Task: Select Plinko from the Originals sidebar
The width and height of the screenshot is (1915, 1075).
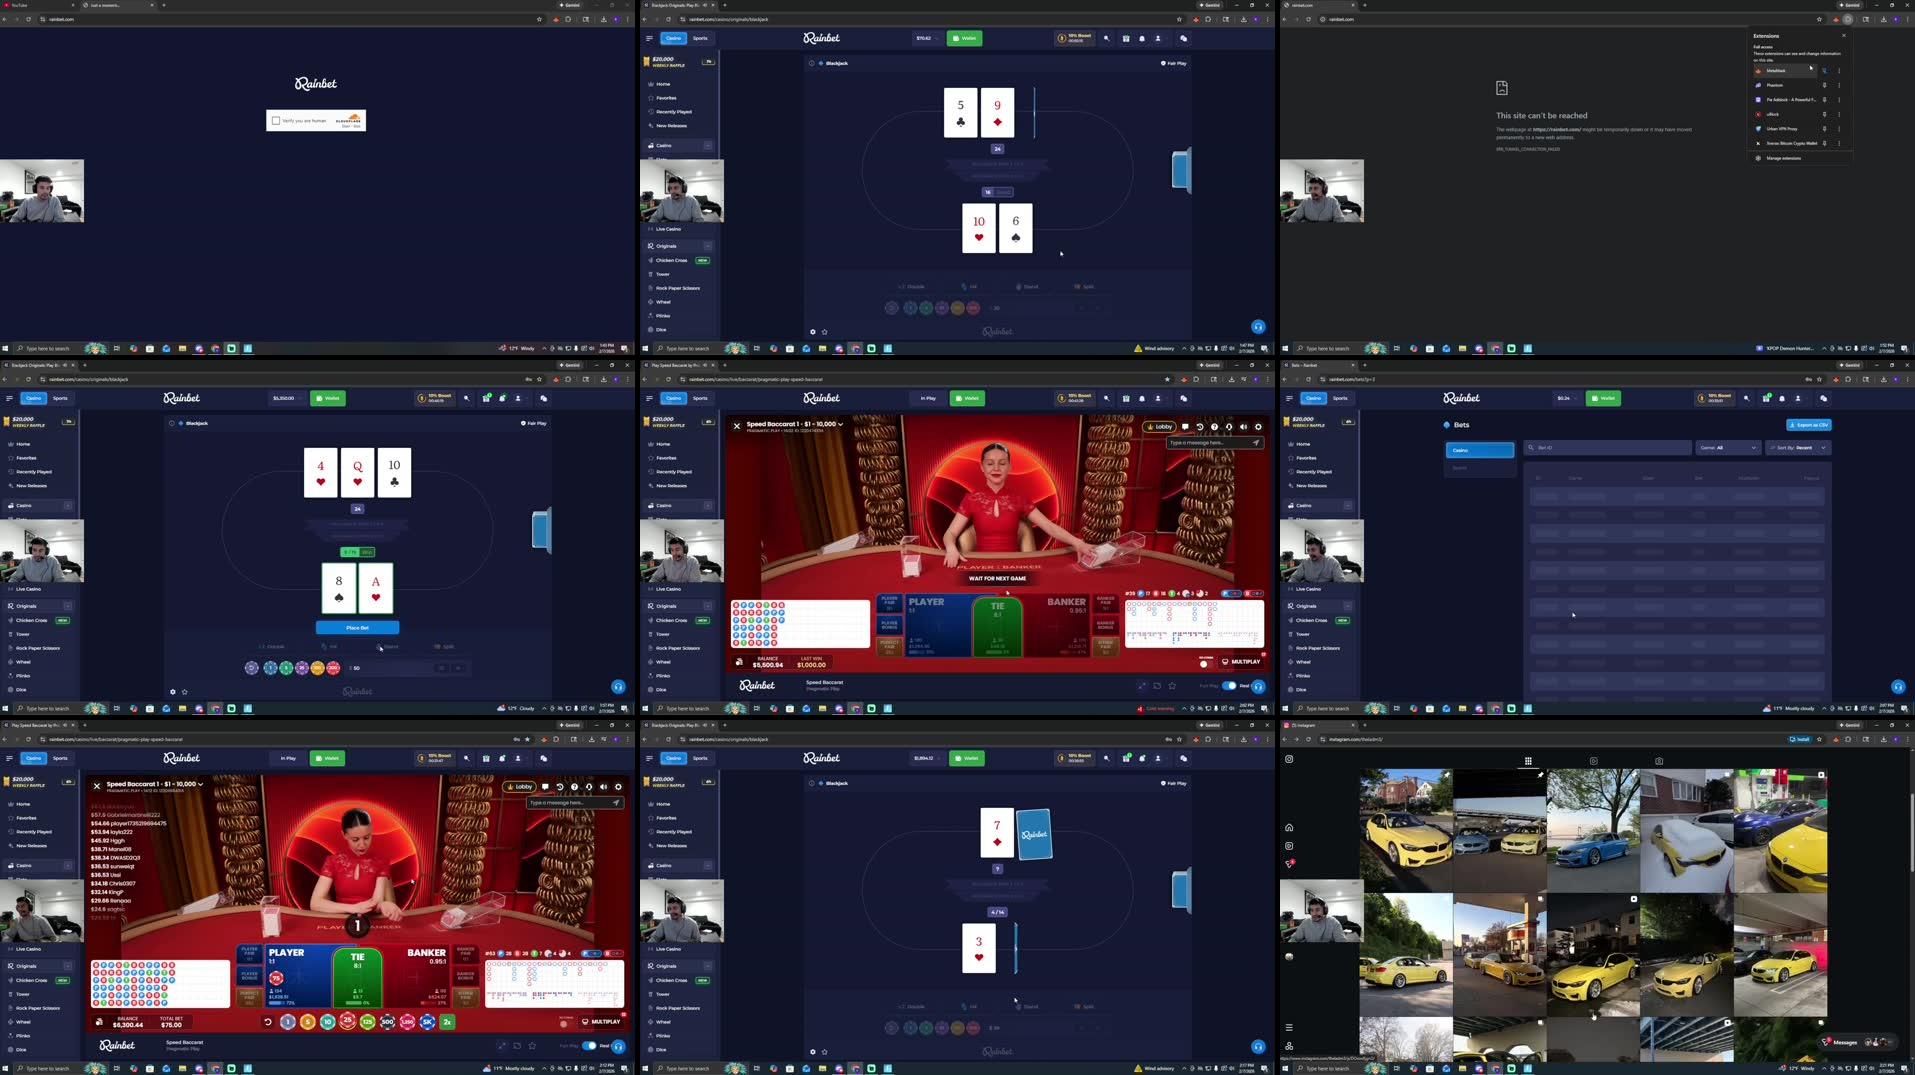Action: 662,315
